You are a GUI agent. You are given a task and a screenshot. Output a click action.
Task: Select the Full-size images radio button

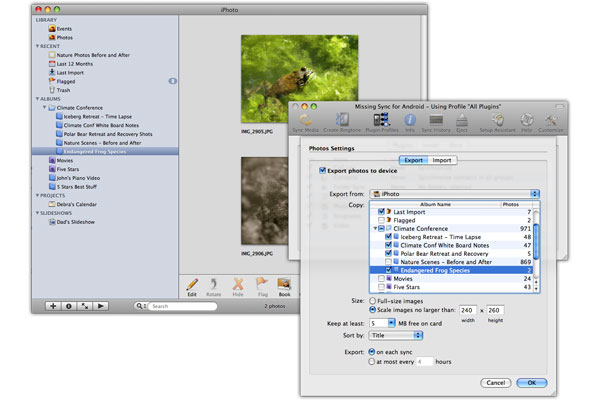372,301
